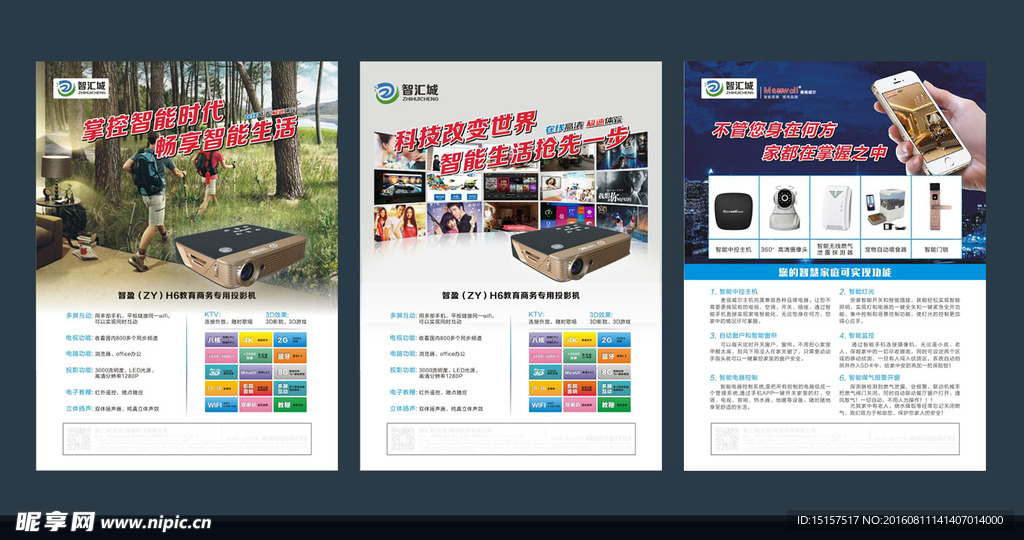
Task: Click the 智能生活抢先一步 headline
Action: coord(534,150)
